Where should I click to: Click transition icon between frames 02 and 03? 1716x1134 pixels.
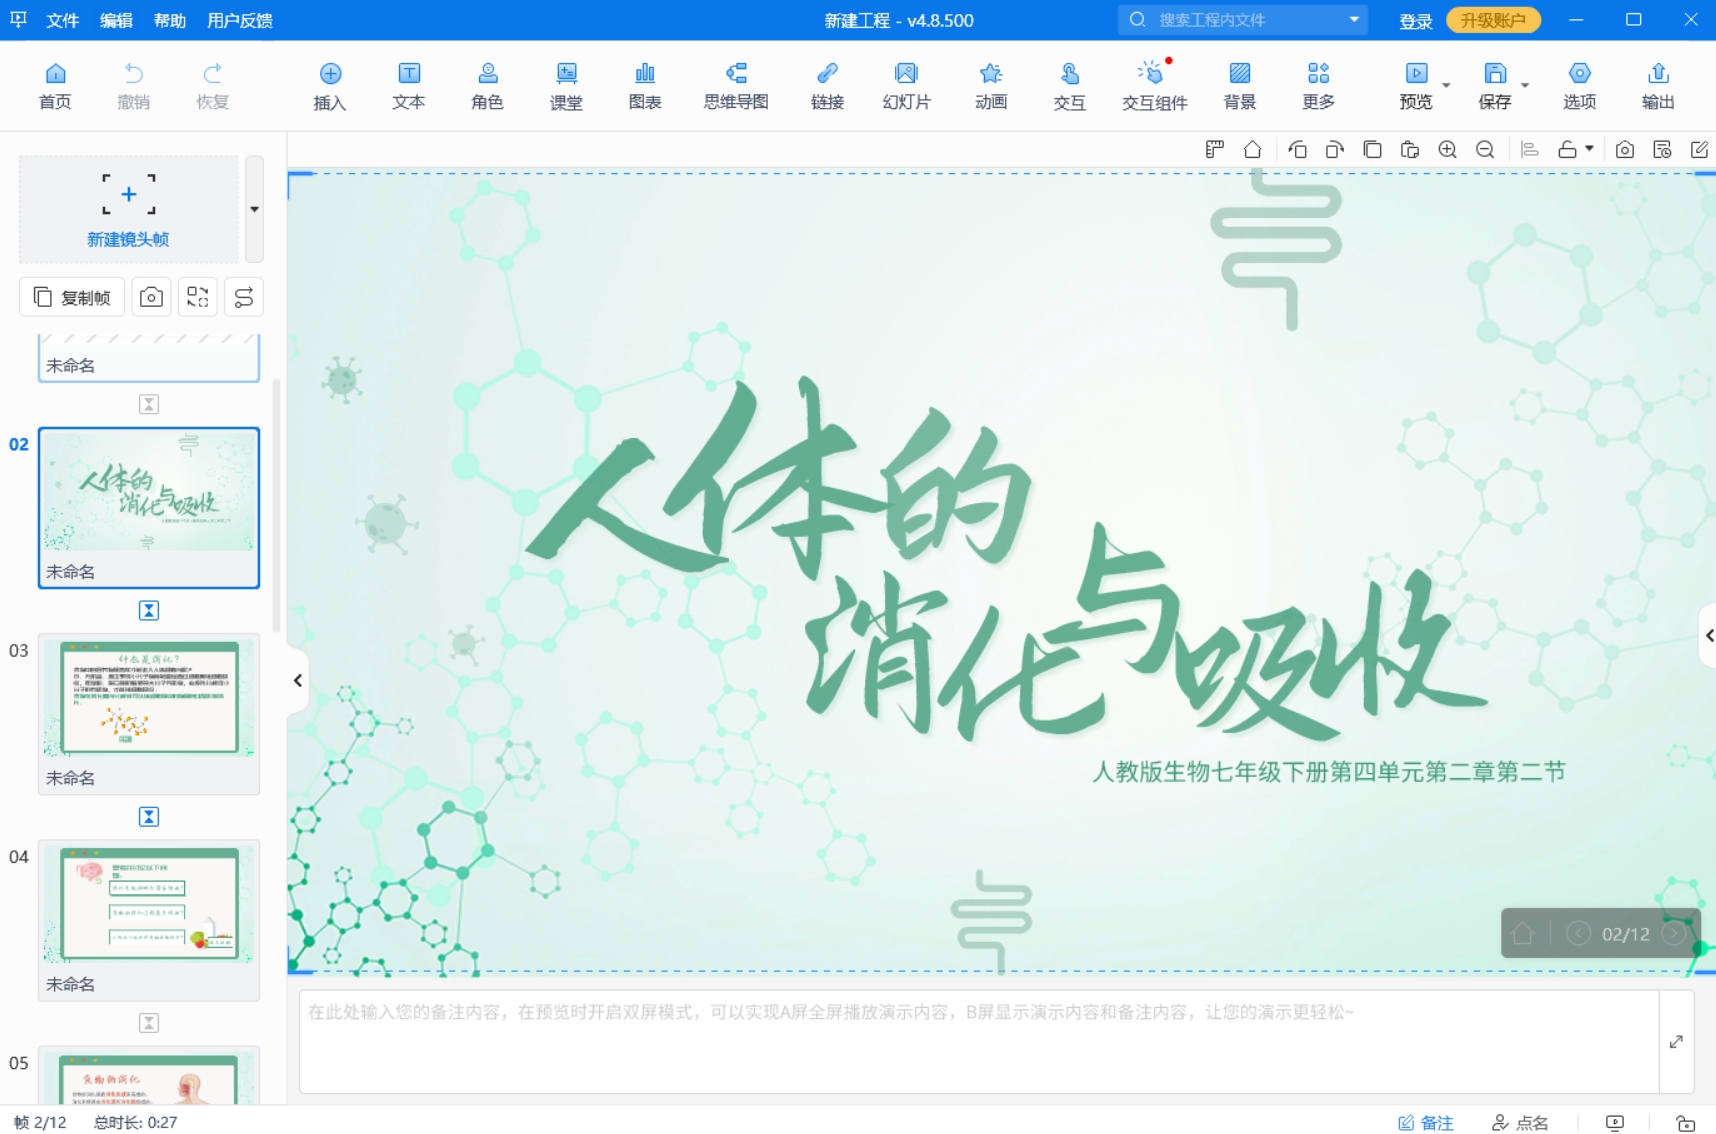pyautogui.click(x=149, y=610)
